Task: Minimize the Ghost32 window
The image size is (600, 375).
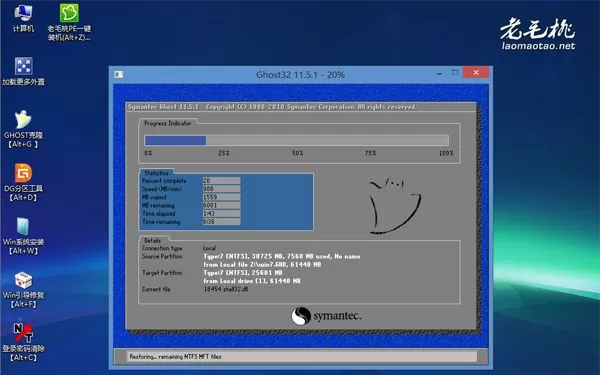Action: (439, 73)
